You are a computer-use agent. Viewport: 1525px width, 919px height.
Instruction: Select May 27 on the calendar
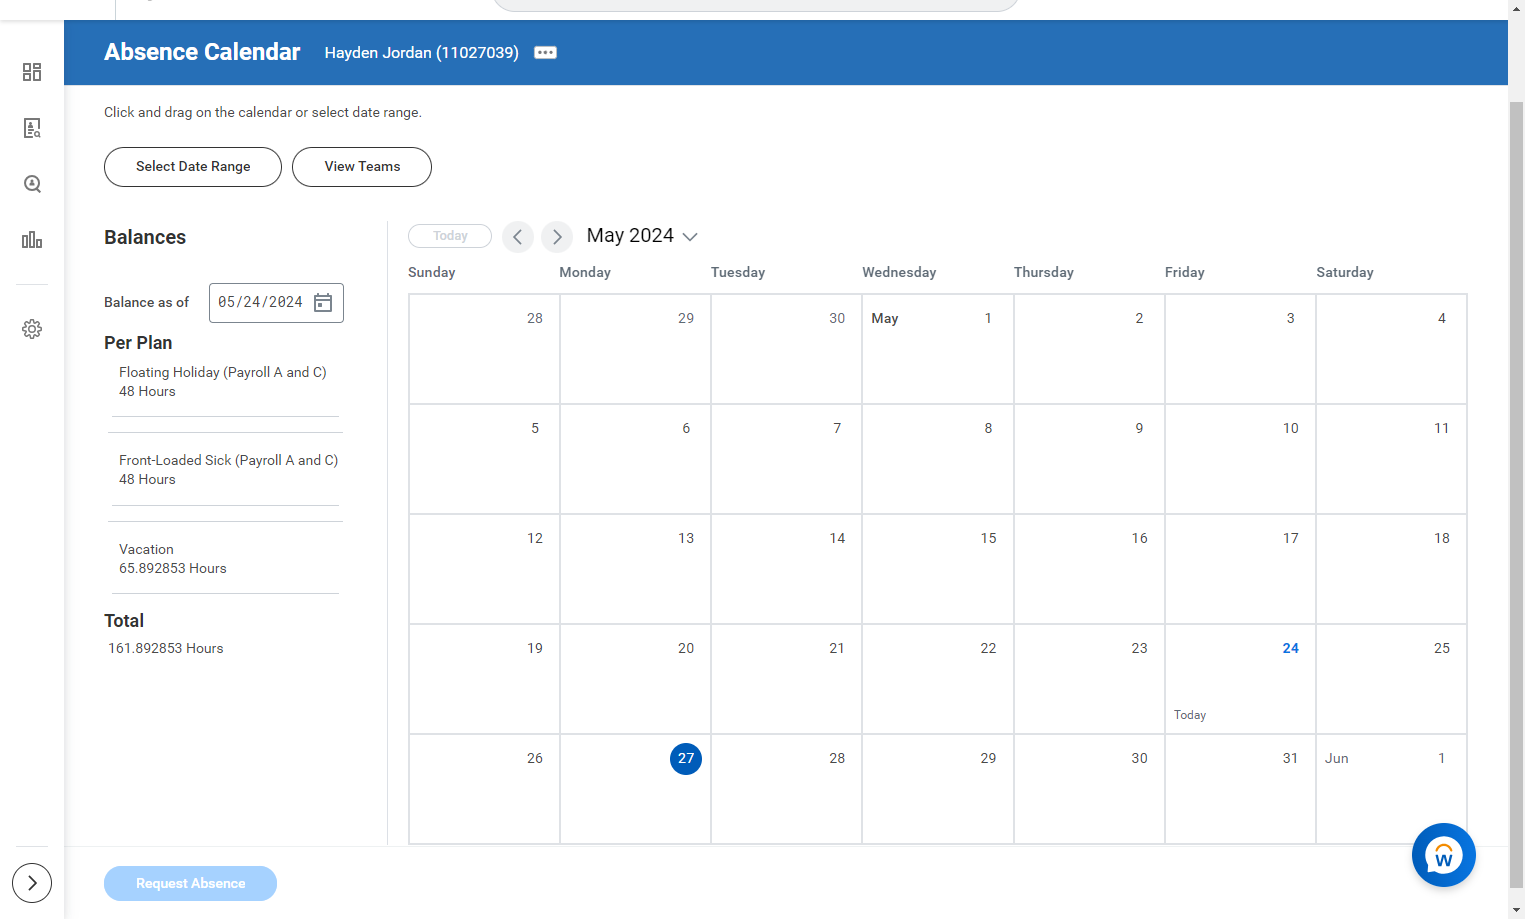pyautogui.click(x=635, y=789)
